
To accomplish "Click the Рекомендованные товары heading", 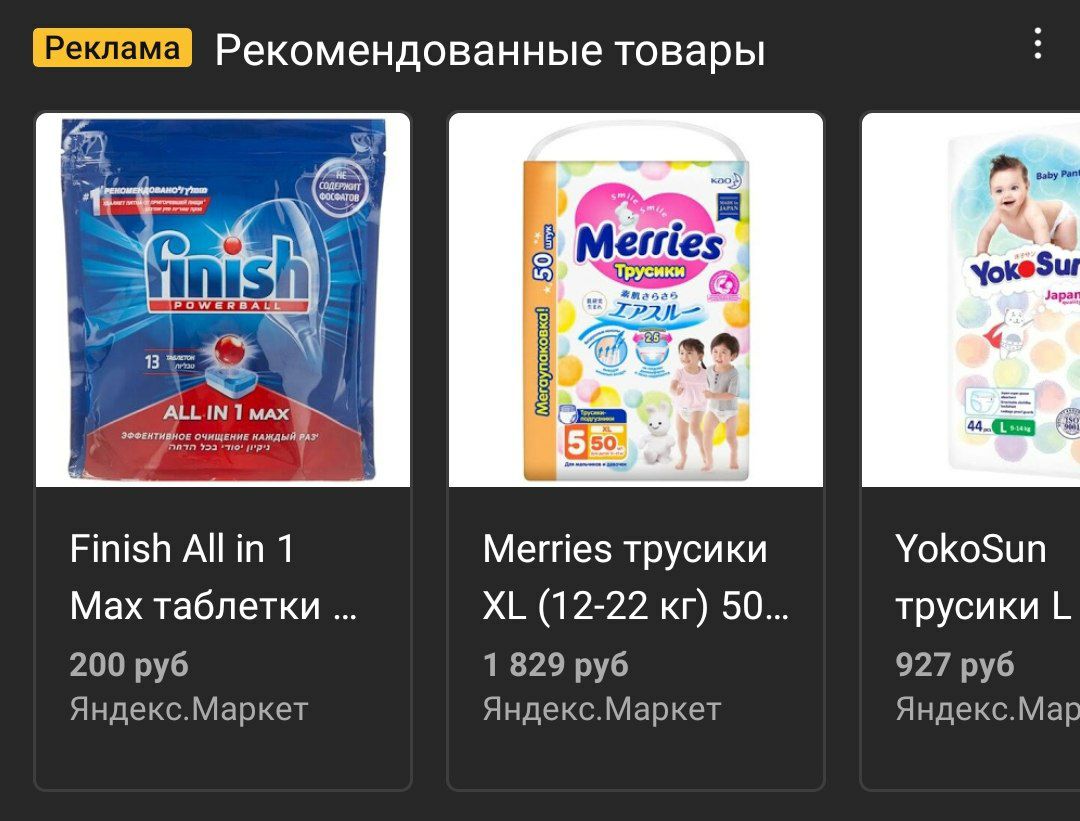I will 490,51.
